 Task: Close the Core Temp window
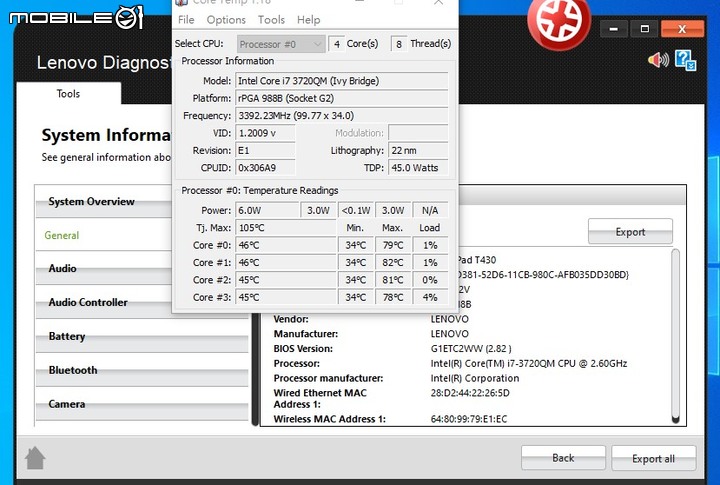(439, 2)
